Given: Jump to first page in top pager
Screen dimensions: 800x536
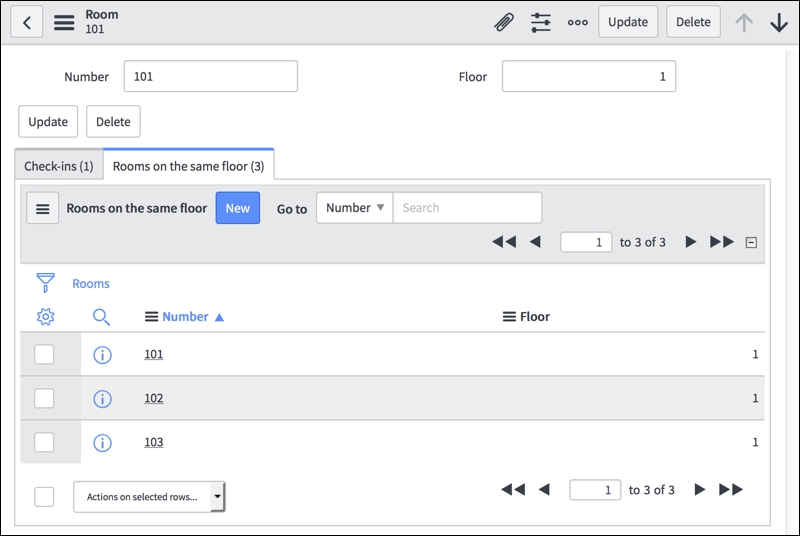Looking at the screenshot, I should [504, 242].
